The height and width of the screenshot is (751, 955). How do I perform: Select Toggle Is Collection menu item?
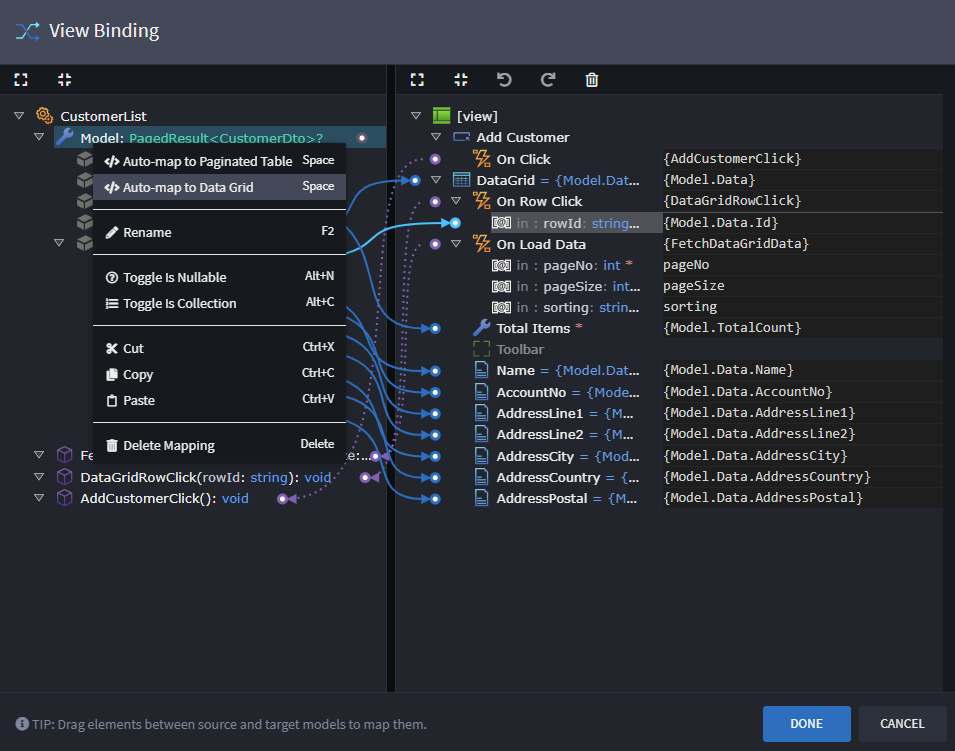click(219, 303)
